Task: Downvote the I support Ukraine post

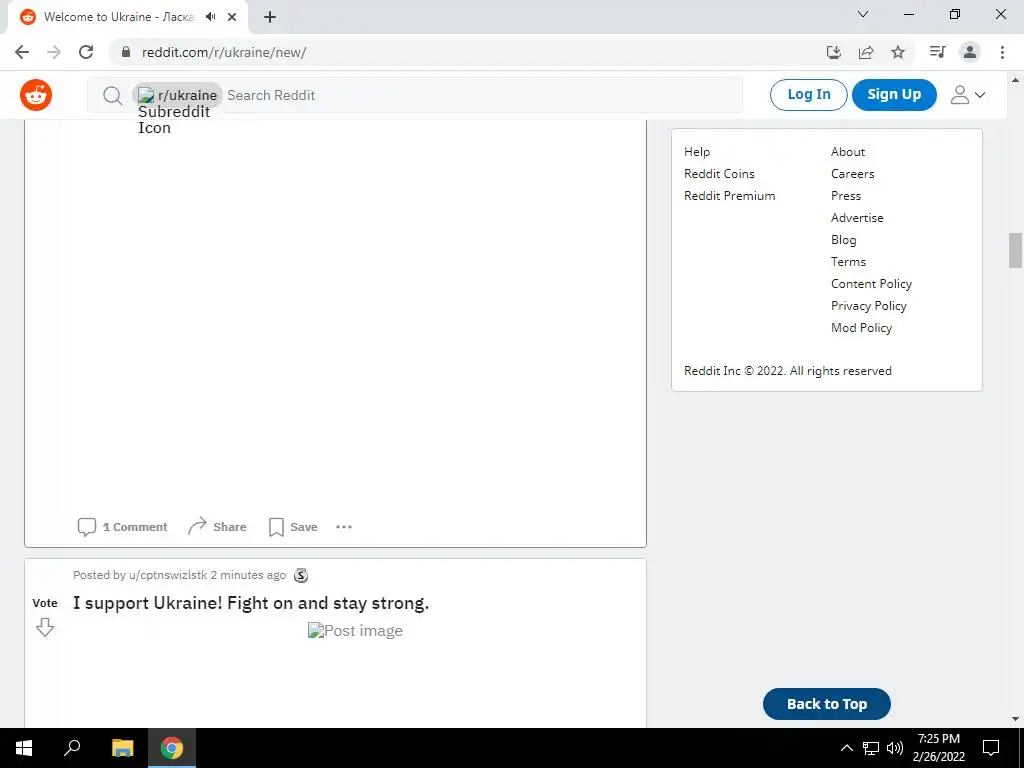Action: pos(45,628)
